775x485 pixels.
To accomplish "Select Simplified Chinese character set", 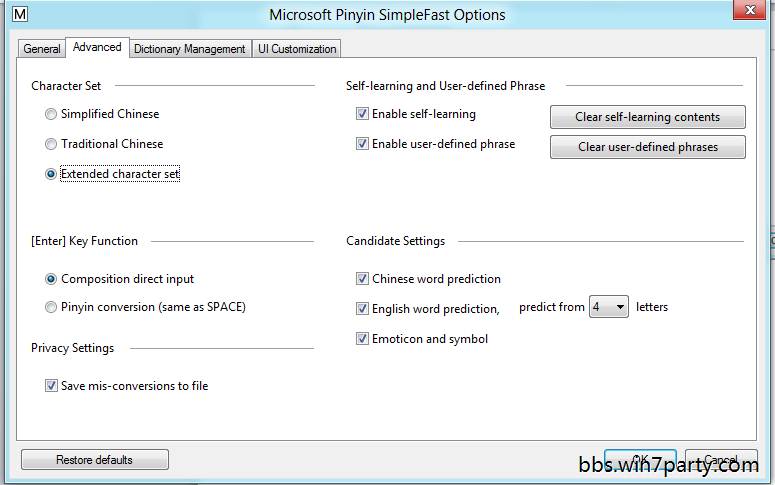I will (51, 114).
